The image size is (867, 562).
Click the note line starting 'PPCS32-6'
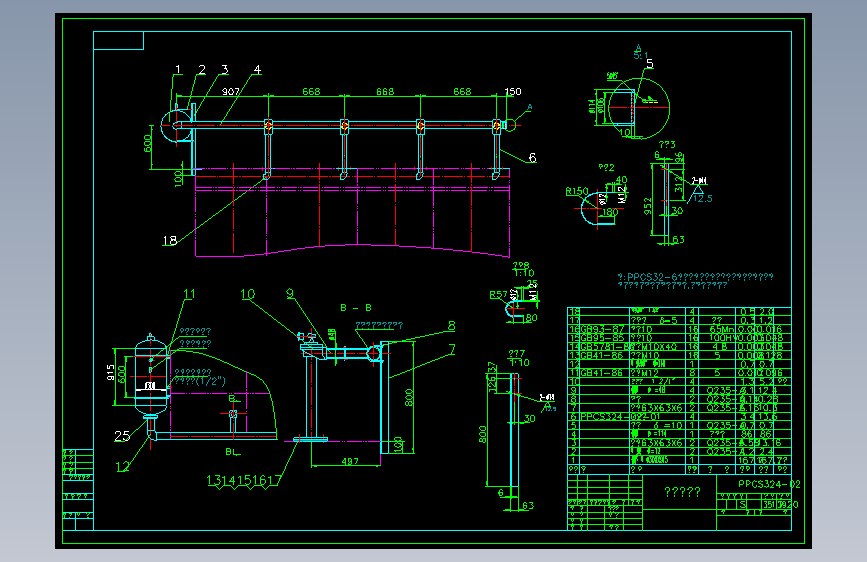pyautogui.click(x=696, y=277)
